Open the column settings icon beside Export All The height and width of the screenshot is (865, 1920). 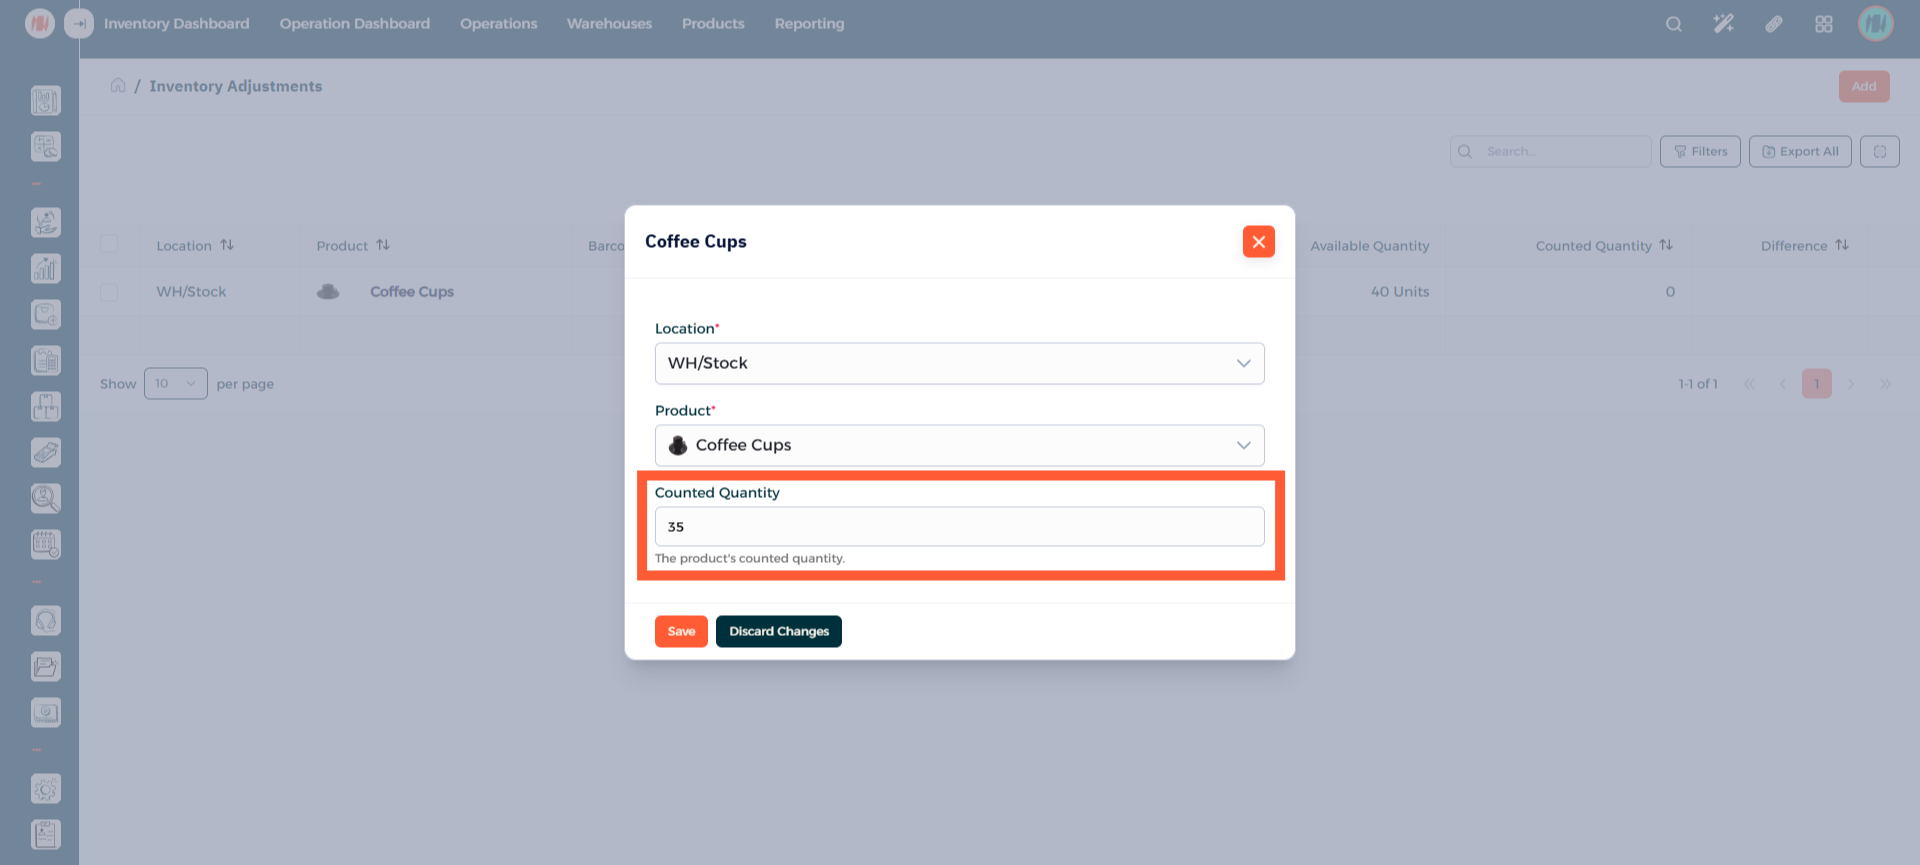[1879, 152]
